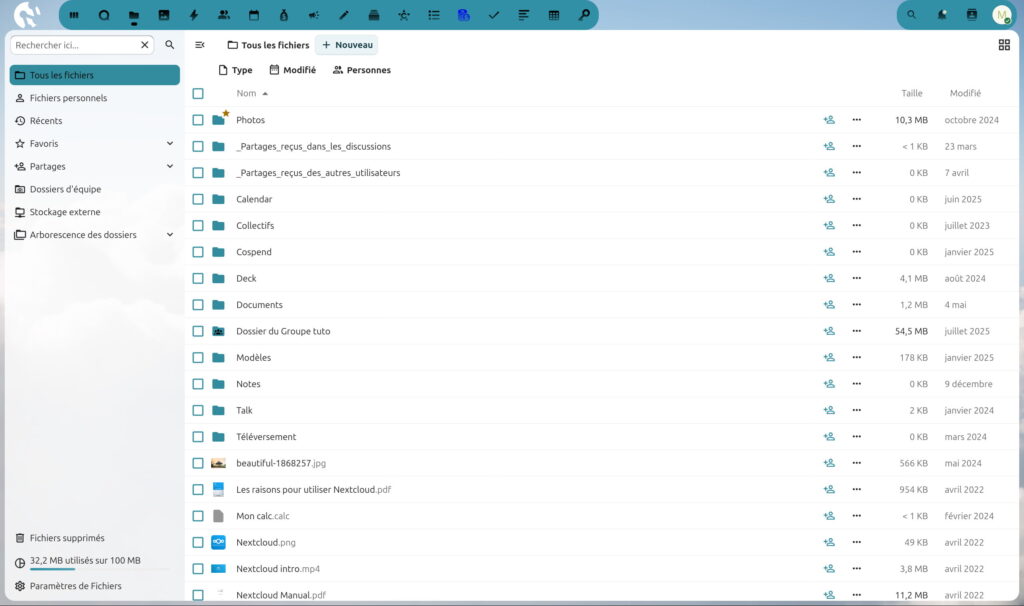Open the Announcements megaphone app
The height and width of the screenshot is (606, 1024).
(313, 15)
